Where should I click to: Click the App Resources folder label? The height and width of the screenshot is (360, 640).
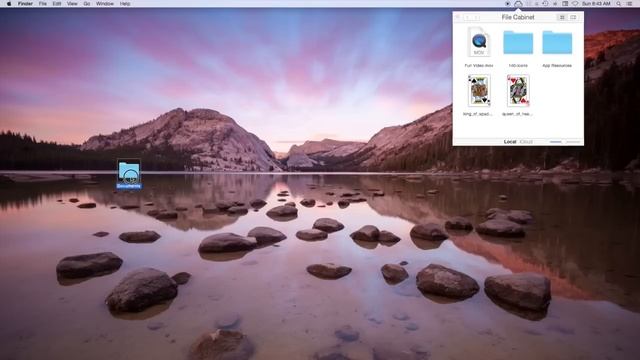point(557,65)
